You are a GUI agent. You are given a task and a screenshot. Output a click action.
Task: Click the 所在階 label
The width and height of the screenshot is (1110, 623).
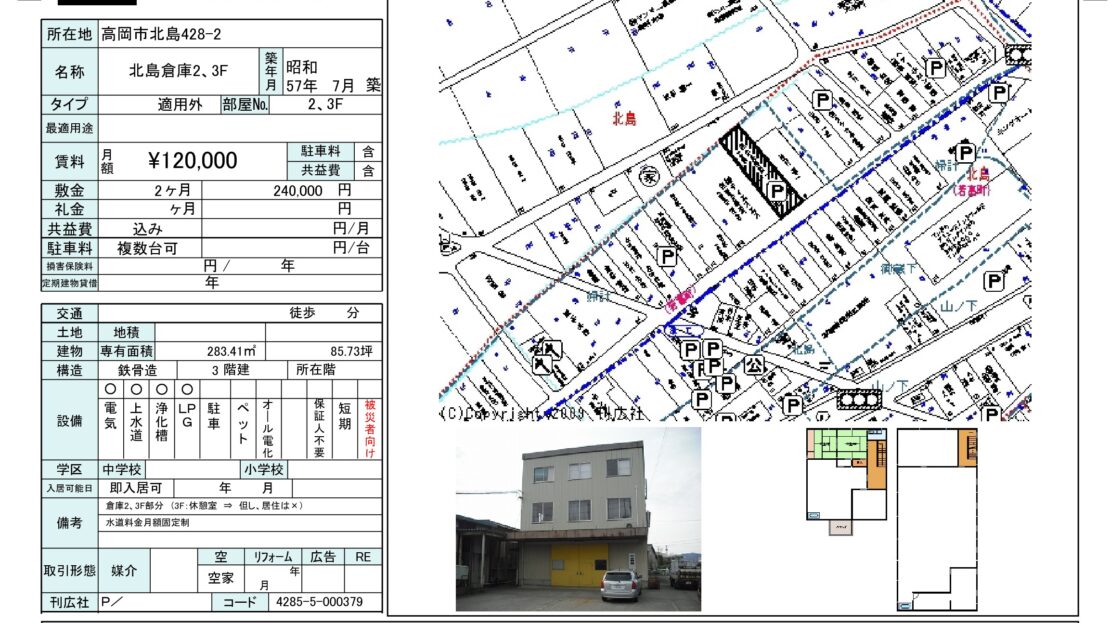316,370
